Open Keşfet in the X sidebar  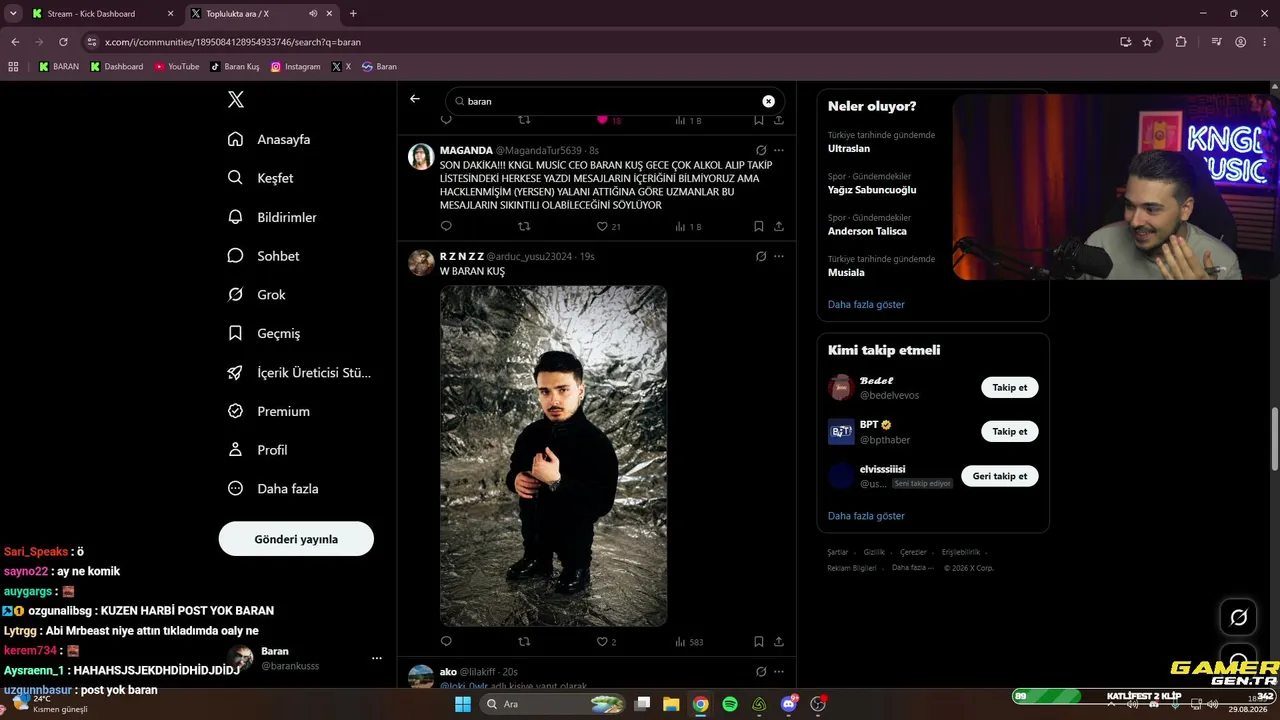point(261,178)
